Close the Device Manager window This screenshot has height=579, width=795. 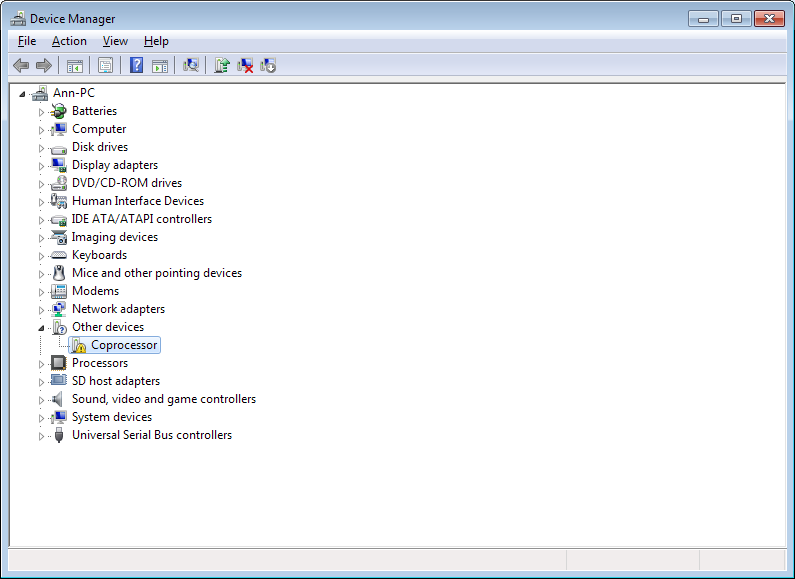point(769,19)
